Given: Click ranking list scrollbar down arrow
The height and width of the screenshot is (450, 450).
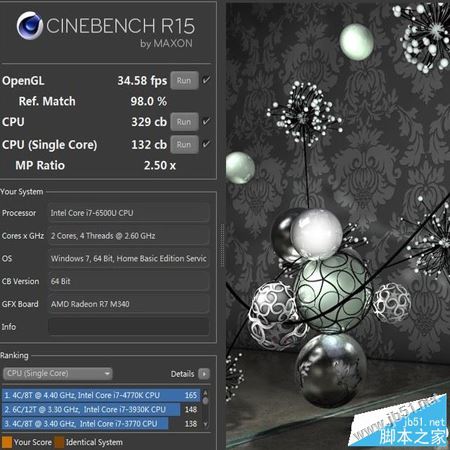Looking at the screenshot, I should tap(205, 424).
